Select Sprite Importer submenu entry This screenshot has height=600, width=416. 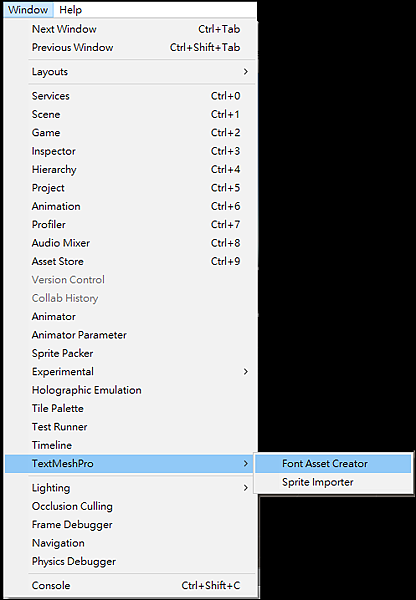[333, 482]
